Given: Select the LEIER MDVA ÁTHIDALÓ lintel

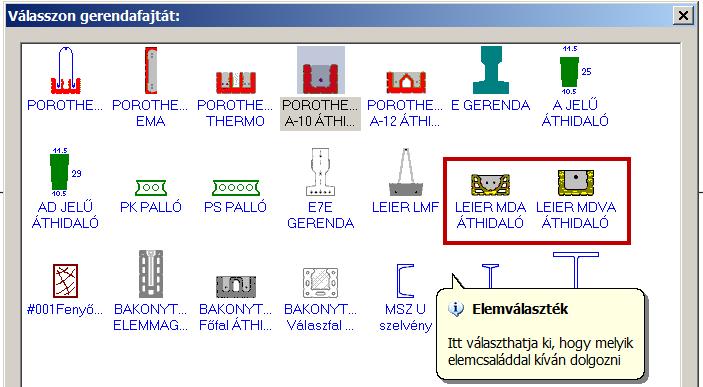Looking at the screenshot, I should (x=576, y=200).
